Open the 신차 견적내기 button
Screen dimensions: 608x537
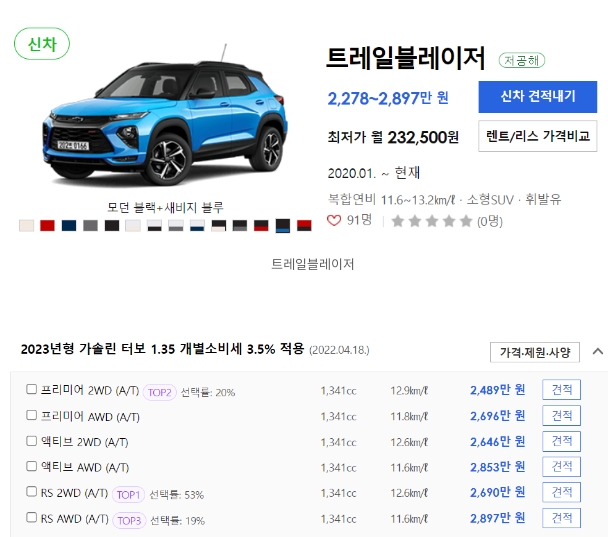(x=537, y=97)
